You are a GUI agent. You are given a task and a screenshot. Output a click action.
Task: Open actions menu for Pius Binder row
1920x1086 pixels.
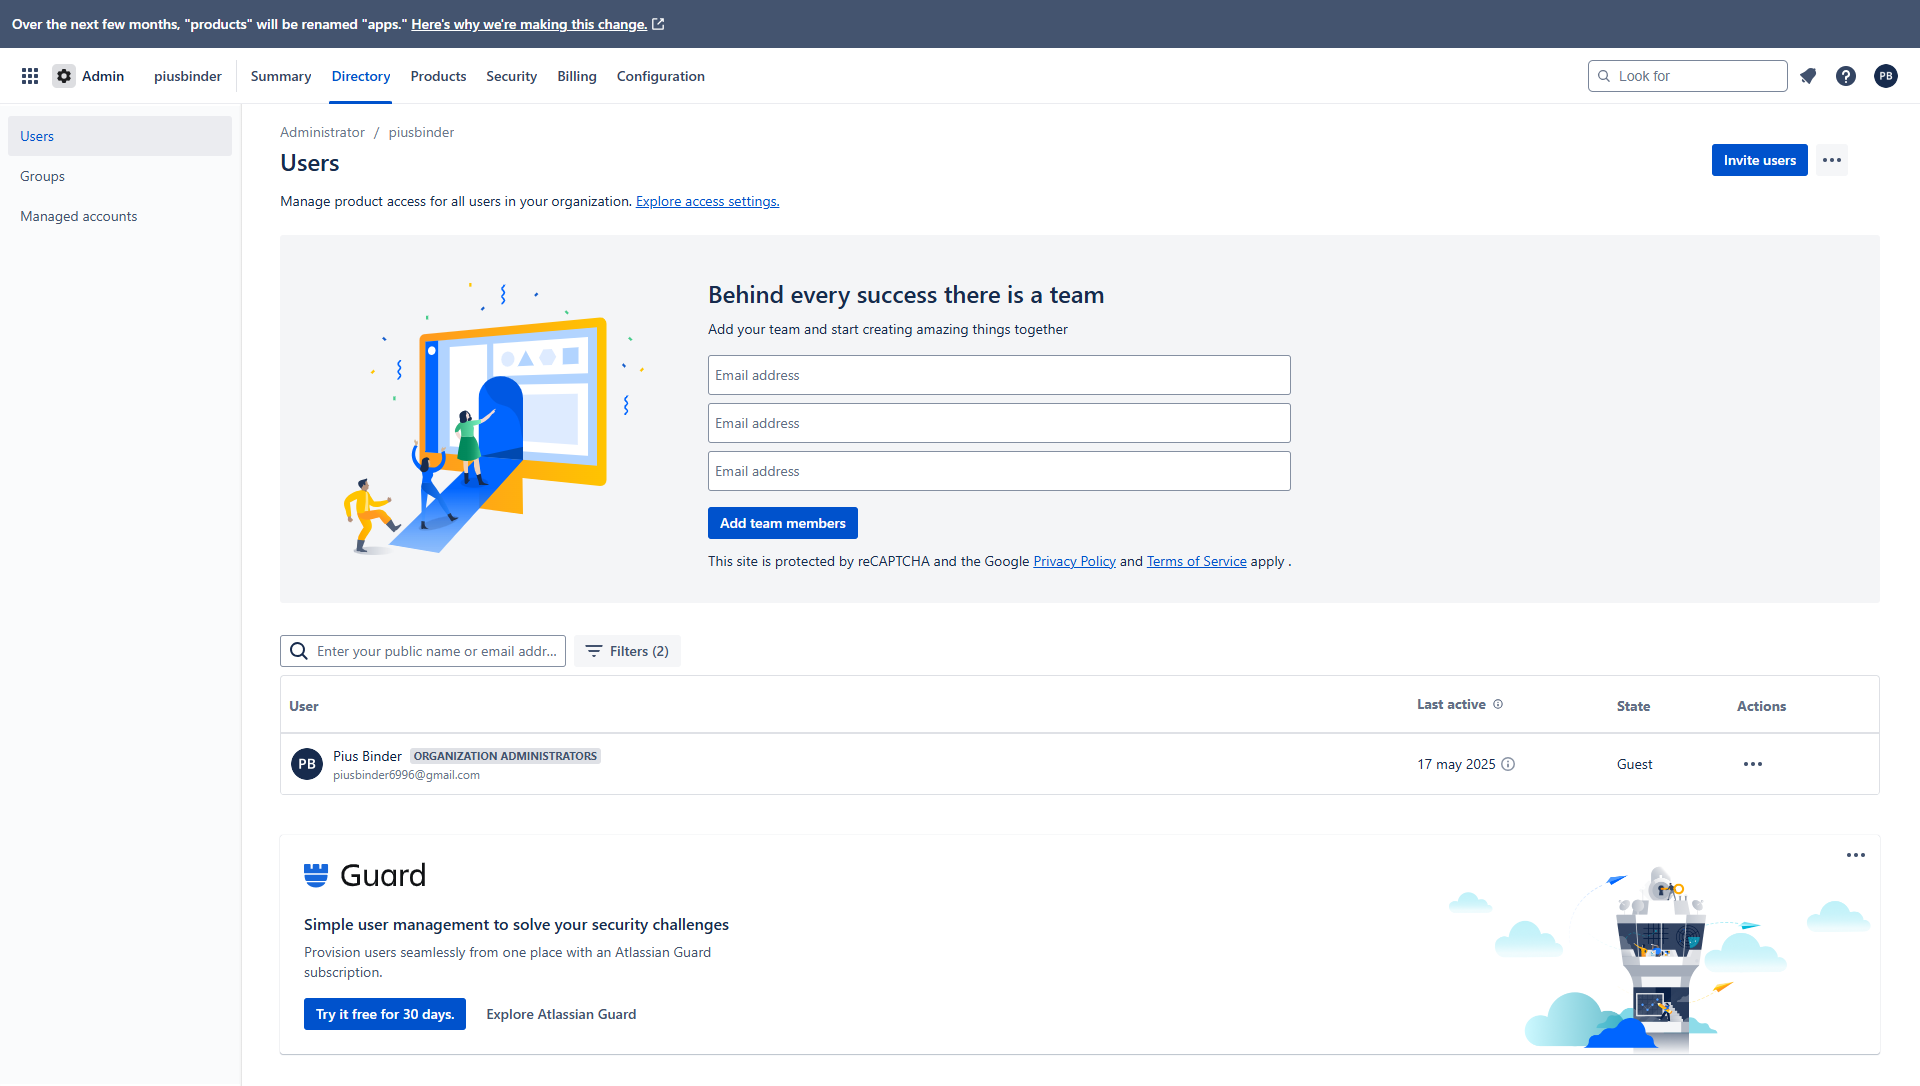point(1753,764)
